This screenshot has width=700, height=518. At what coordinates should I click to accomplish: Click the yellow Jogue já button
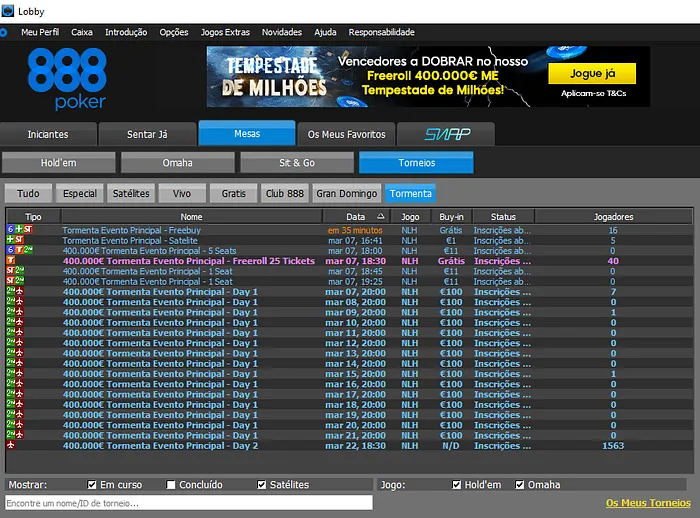(x=592, y=73)
